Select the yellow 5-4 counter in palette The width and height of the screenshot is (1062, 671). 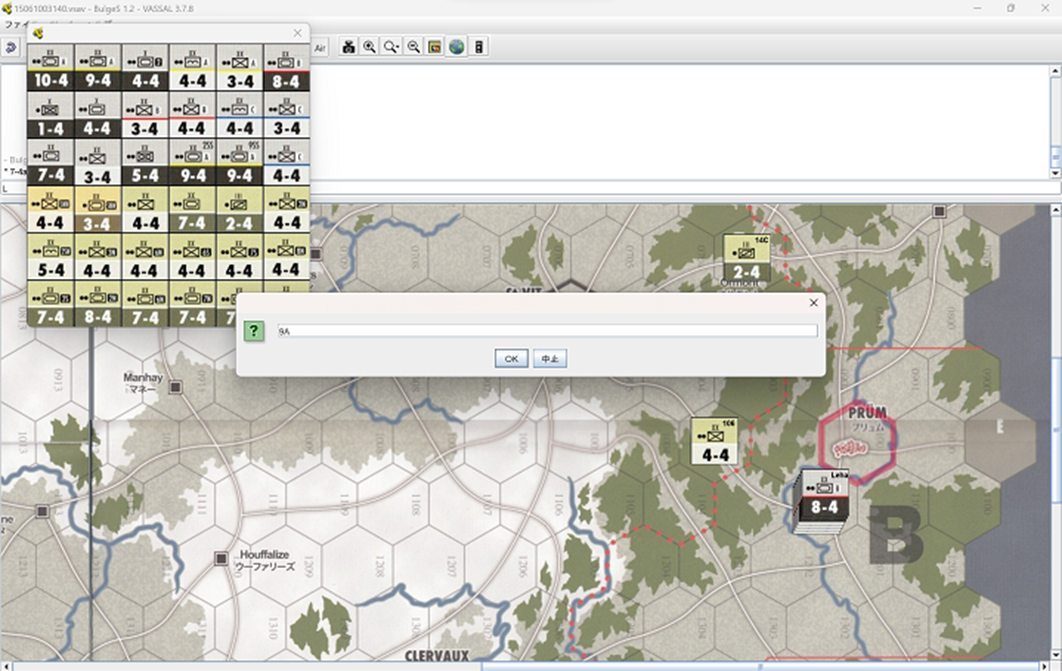coord(51,257)
